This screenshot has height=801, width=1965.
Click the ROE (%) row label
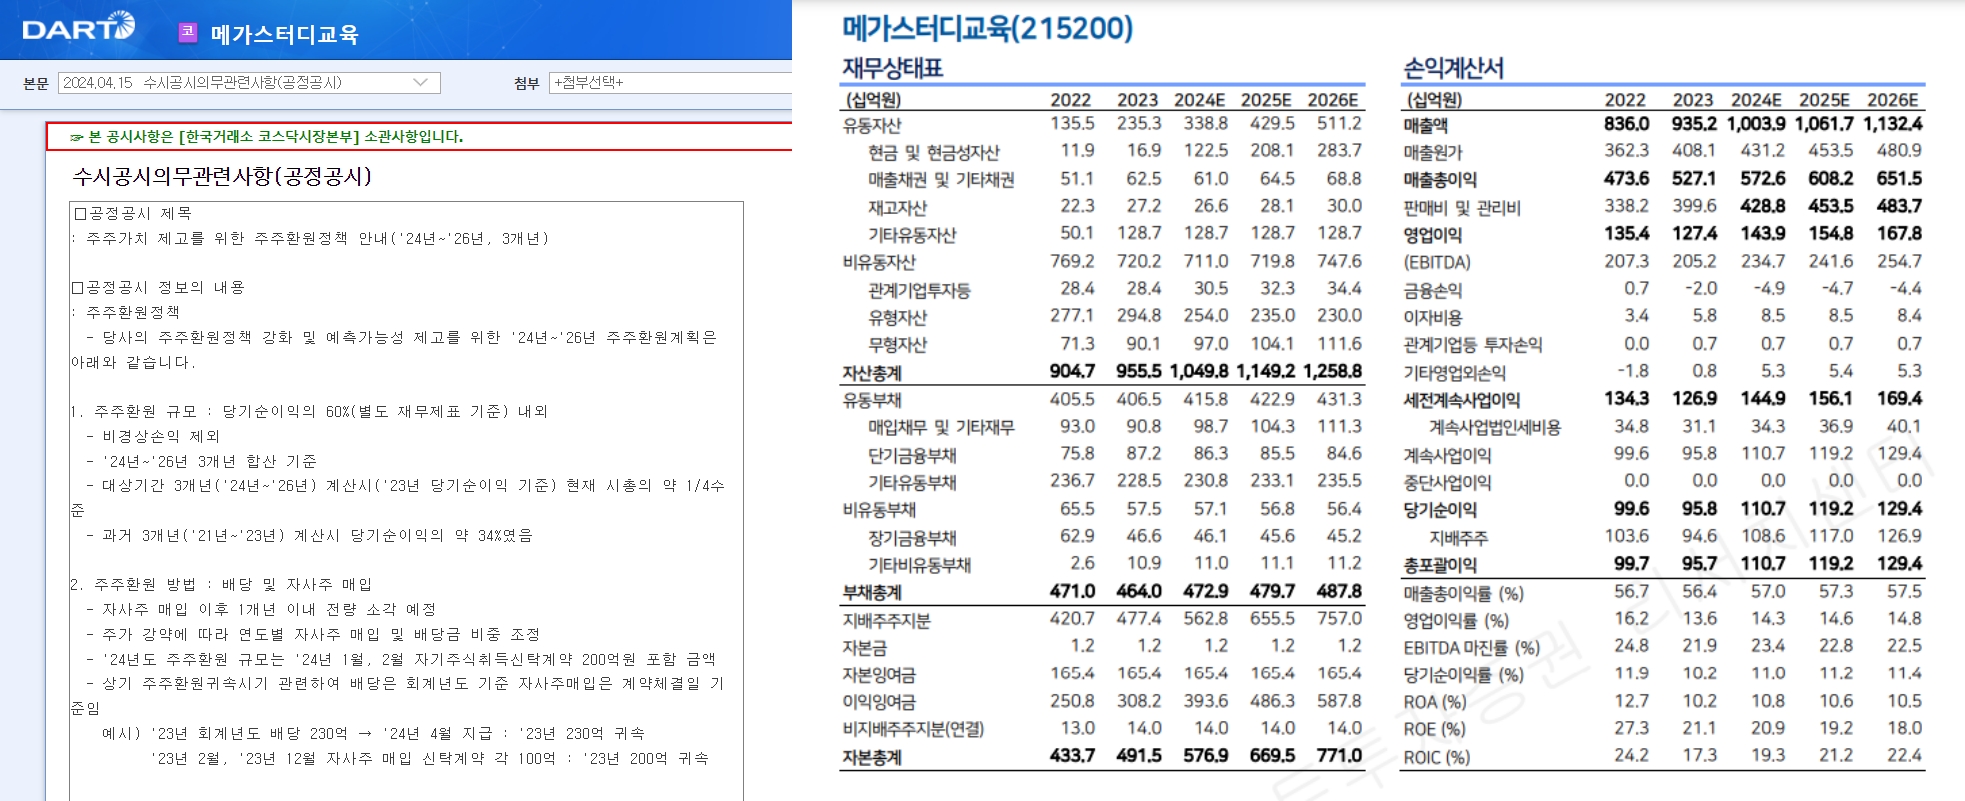coord(1434,729)
